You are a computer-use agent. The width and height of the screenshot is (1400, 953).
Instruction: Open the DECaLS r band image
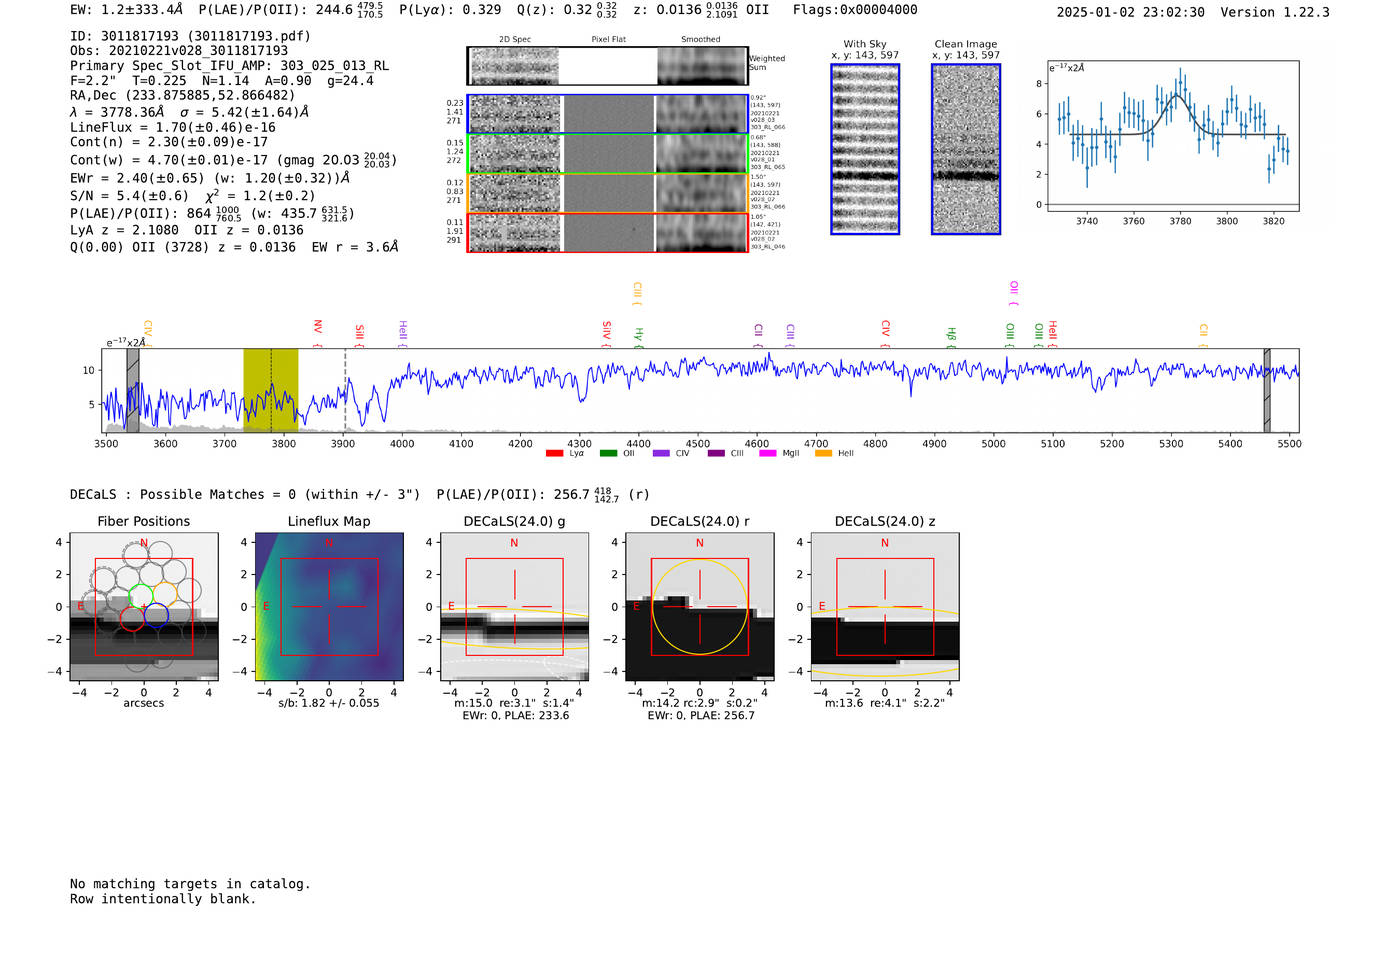pos(700,607)
